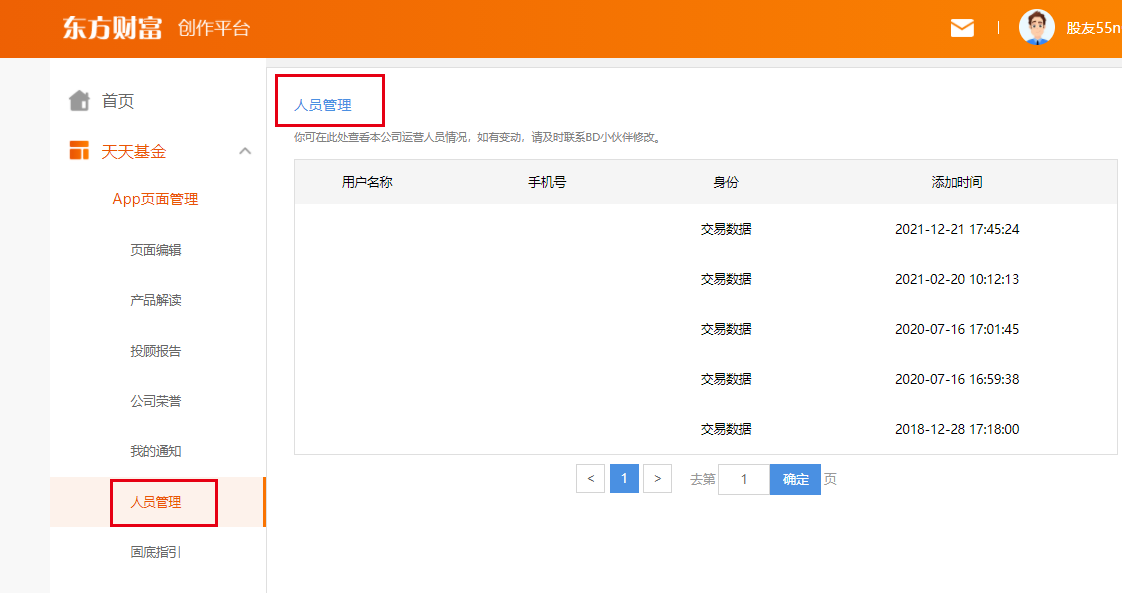Click the 东方财富 logo
The width and height of the screenshot is (1122, 593).
click(x=112, y=28)
